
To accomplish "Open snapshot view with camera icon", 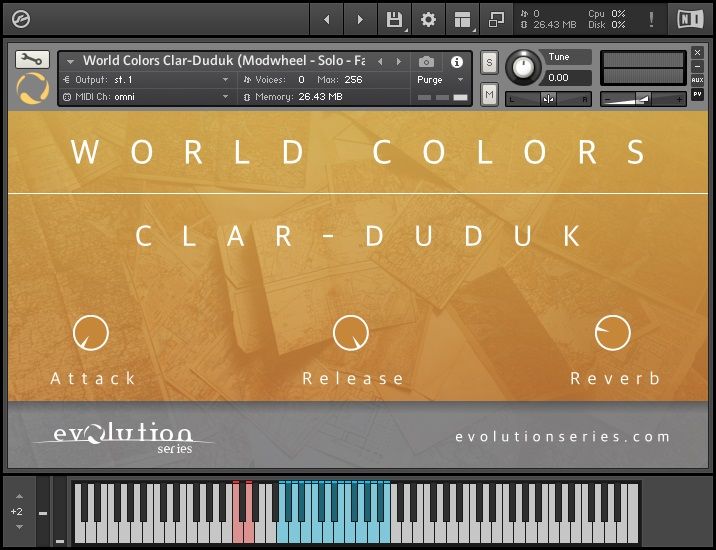I will [x=426, y=62].
